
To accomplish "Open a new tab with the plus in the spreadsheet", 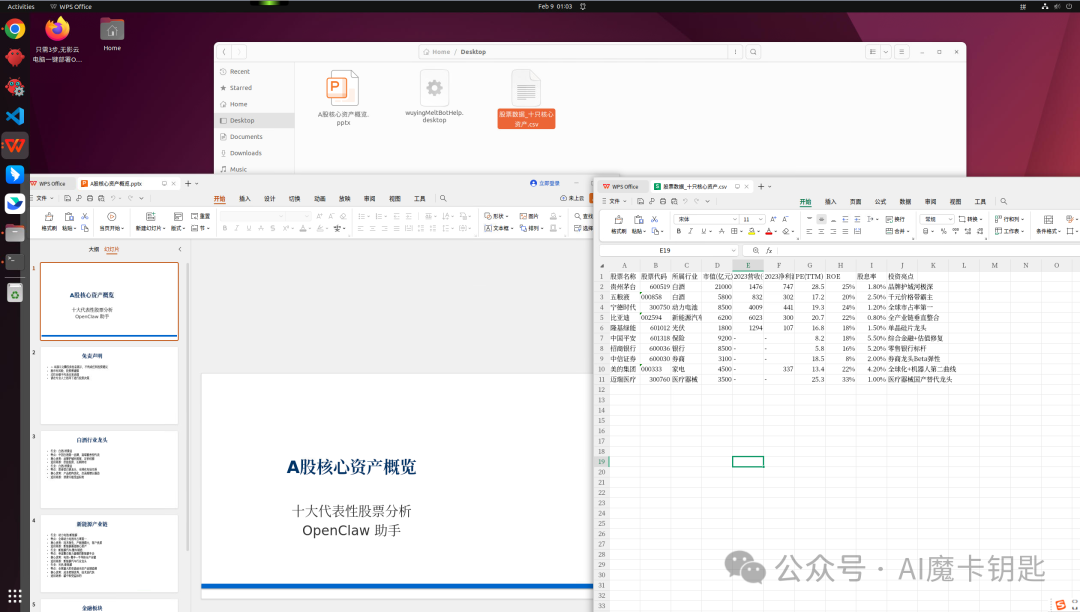I will 761,187.
